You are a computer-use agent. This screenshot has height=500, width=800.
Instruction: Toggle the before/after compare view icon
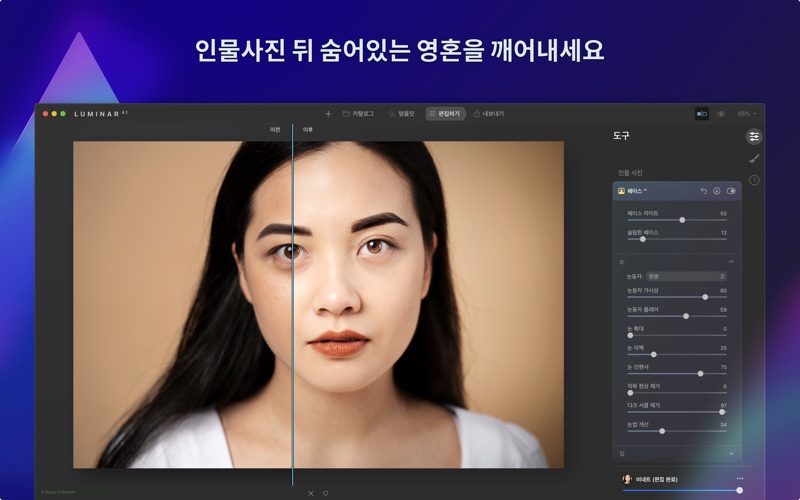(702, 114)
